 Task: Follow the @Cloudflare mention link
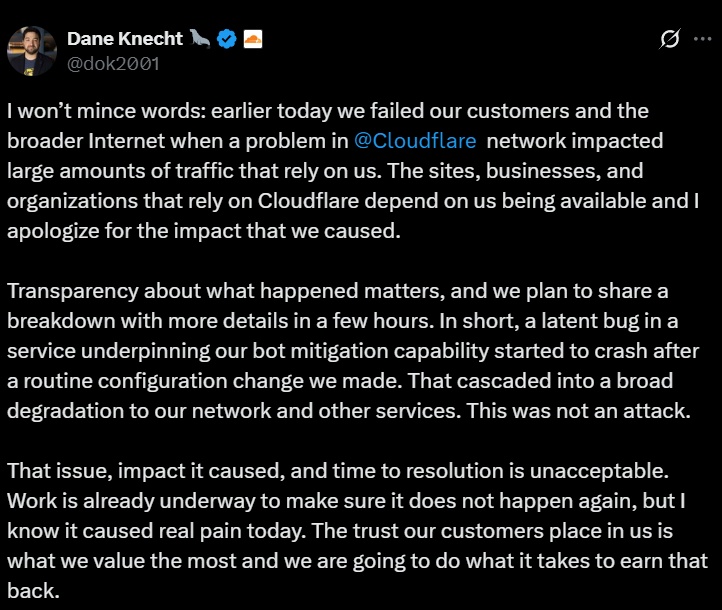pos(415,140)
